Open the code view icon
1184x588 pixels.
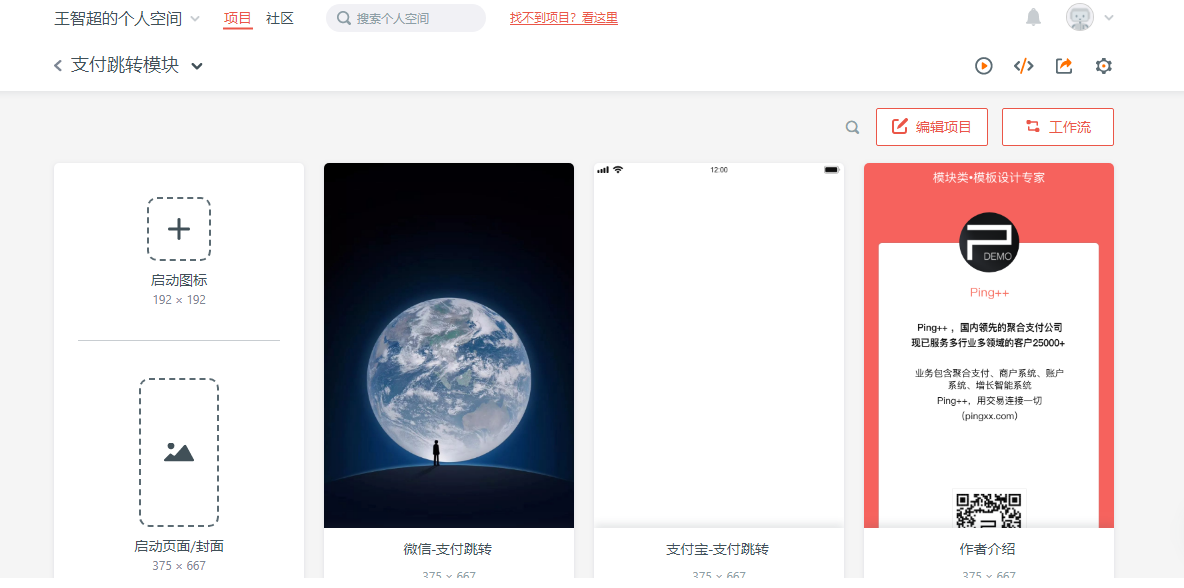coord(1023,66)
